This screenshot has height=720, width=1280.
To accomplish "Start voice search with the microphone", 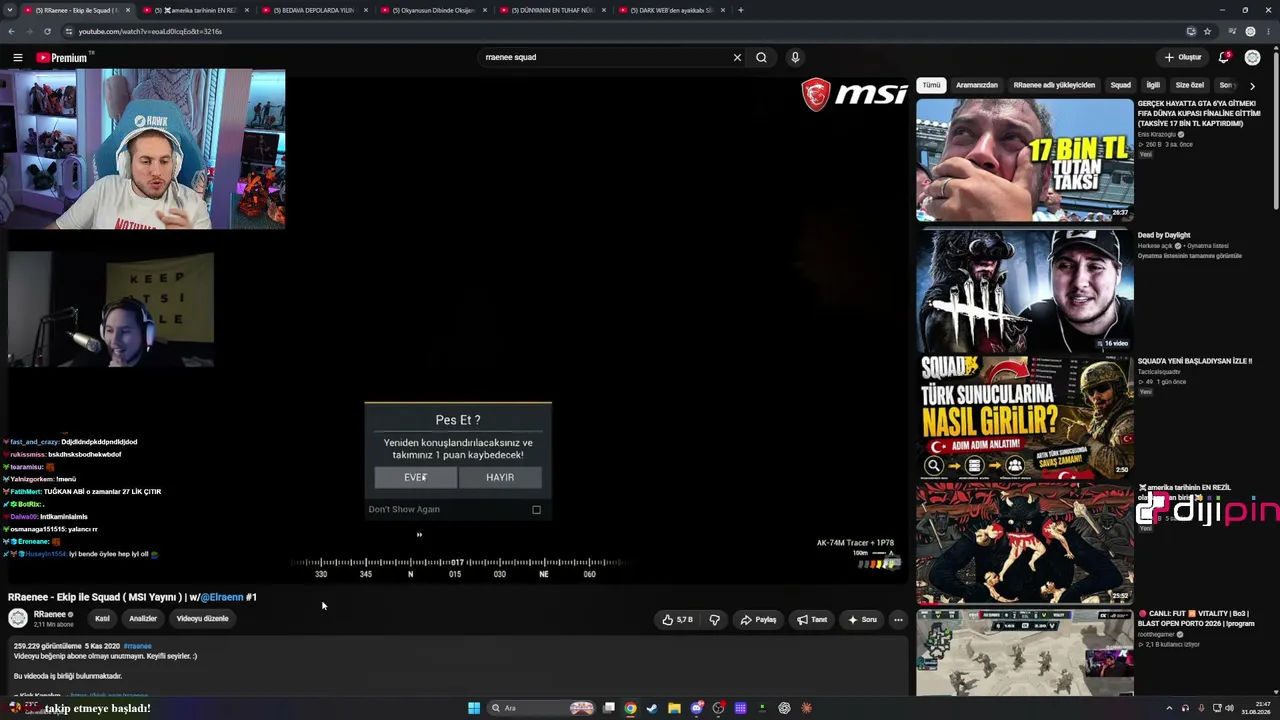I will pyautogui.click(x=795, y=58).
